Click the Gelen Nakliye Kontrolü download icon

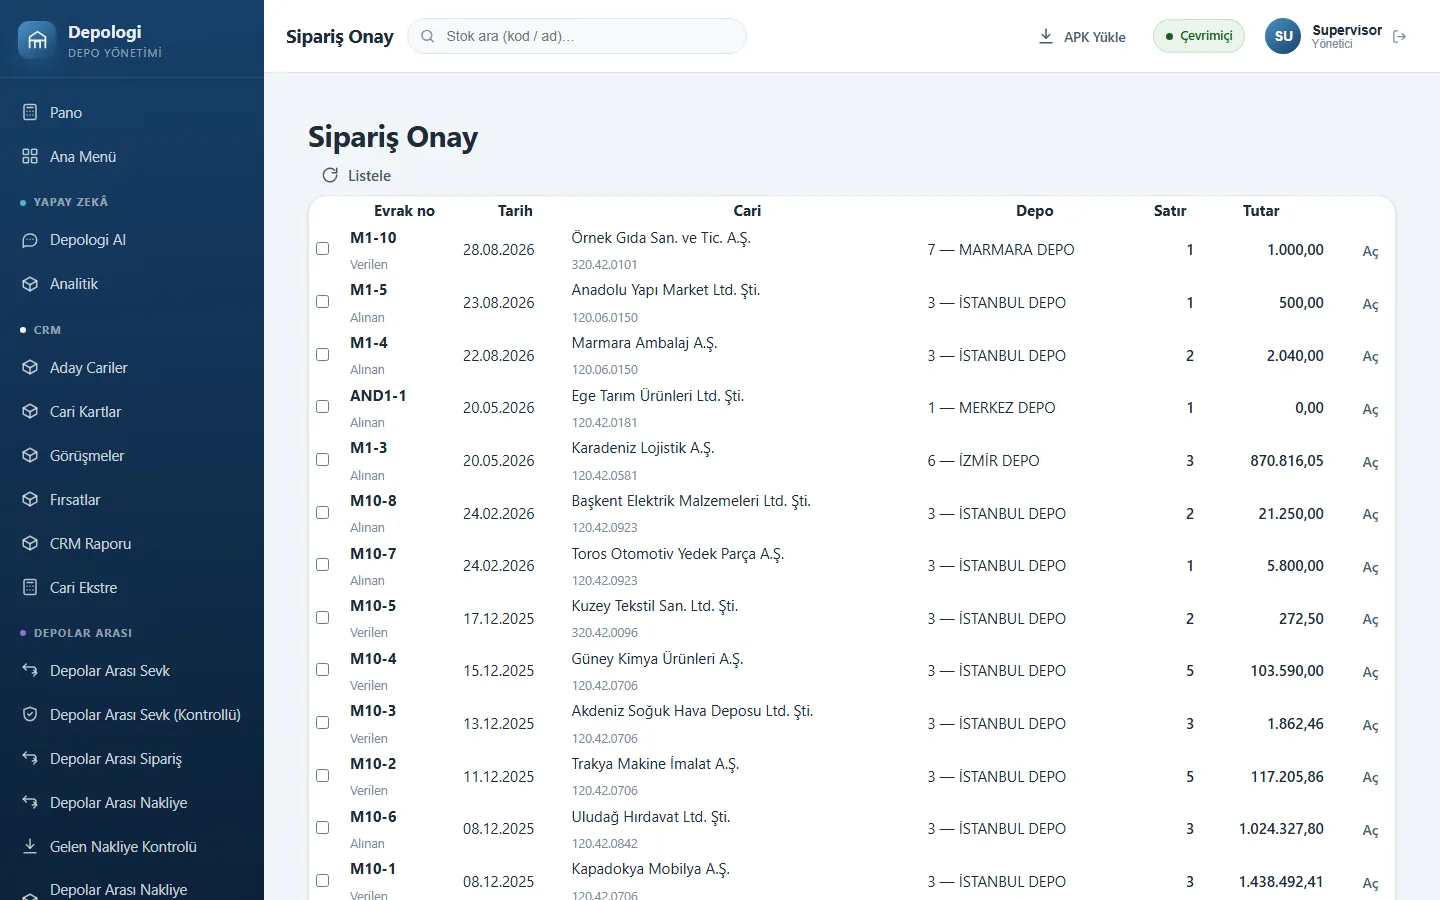pyautogui.click(x=30, y=846)
